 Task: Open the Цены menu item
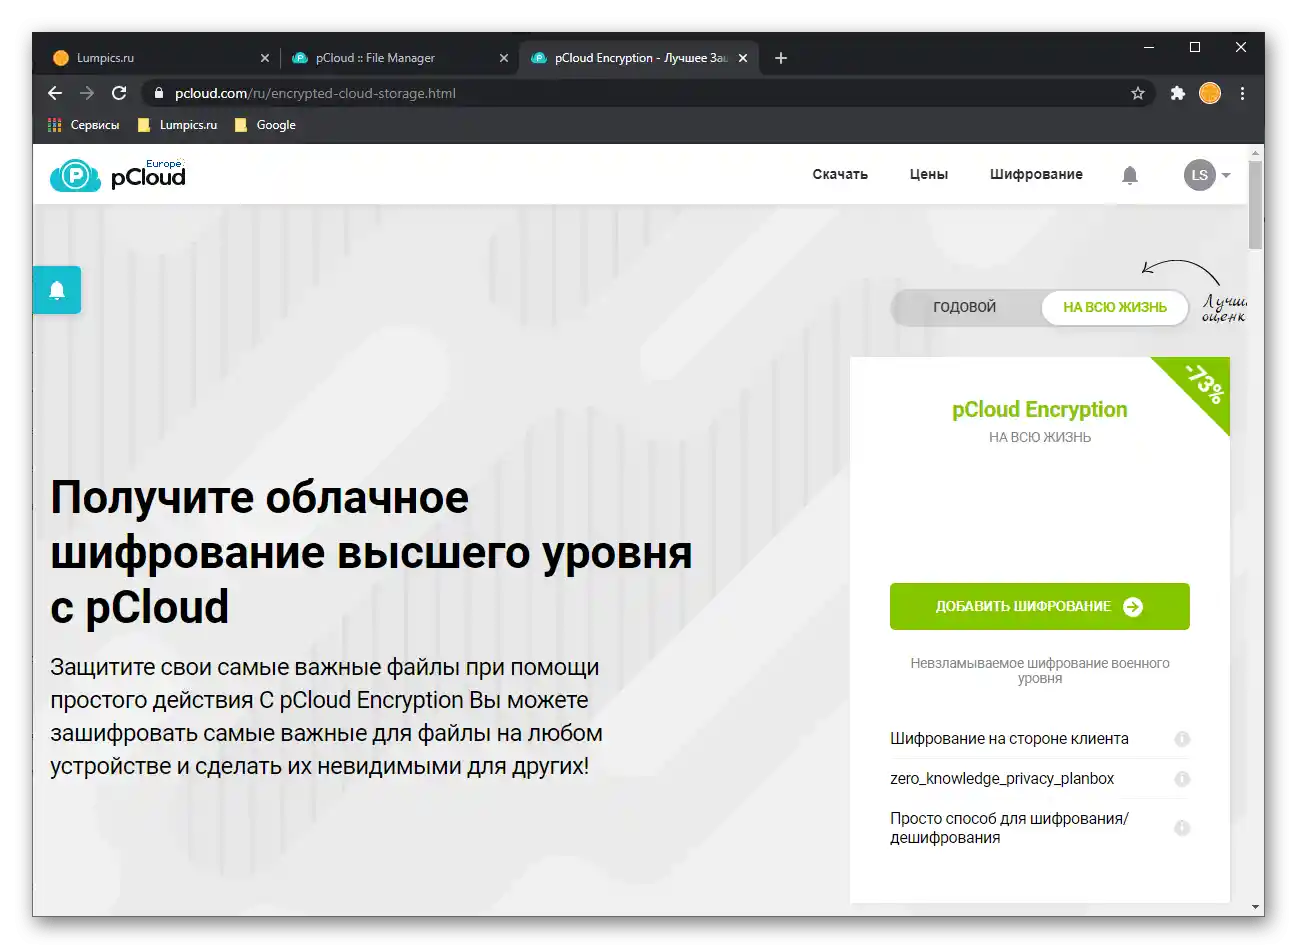pos(929,175)
